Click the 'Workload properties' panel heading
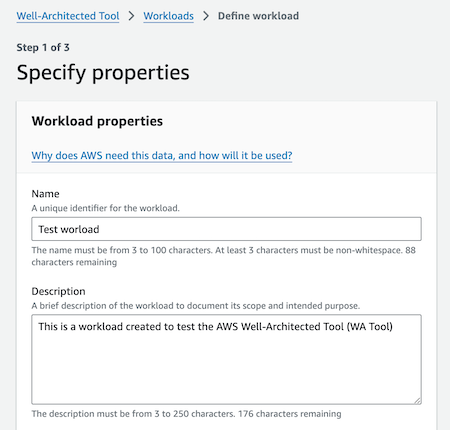Viewport: 450px width, 430px height. (97, 121)
